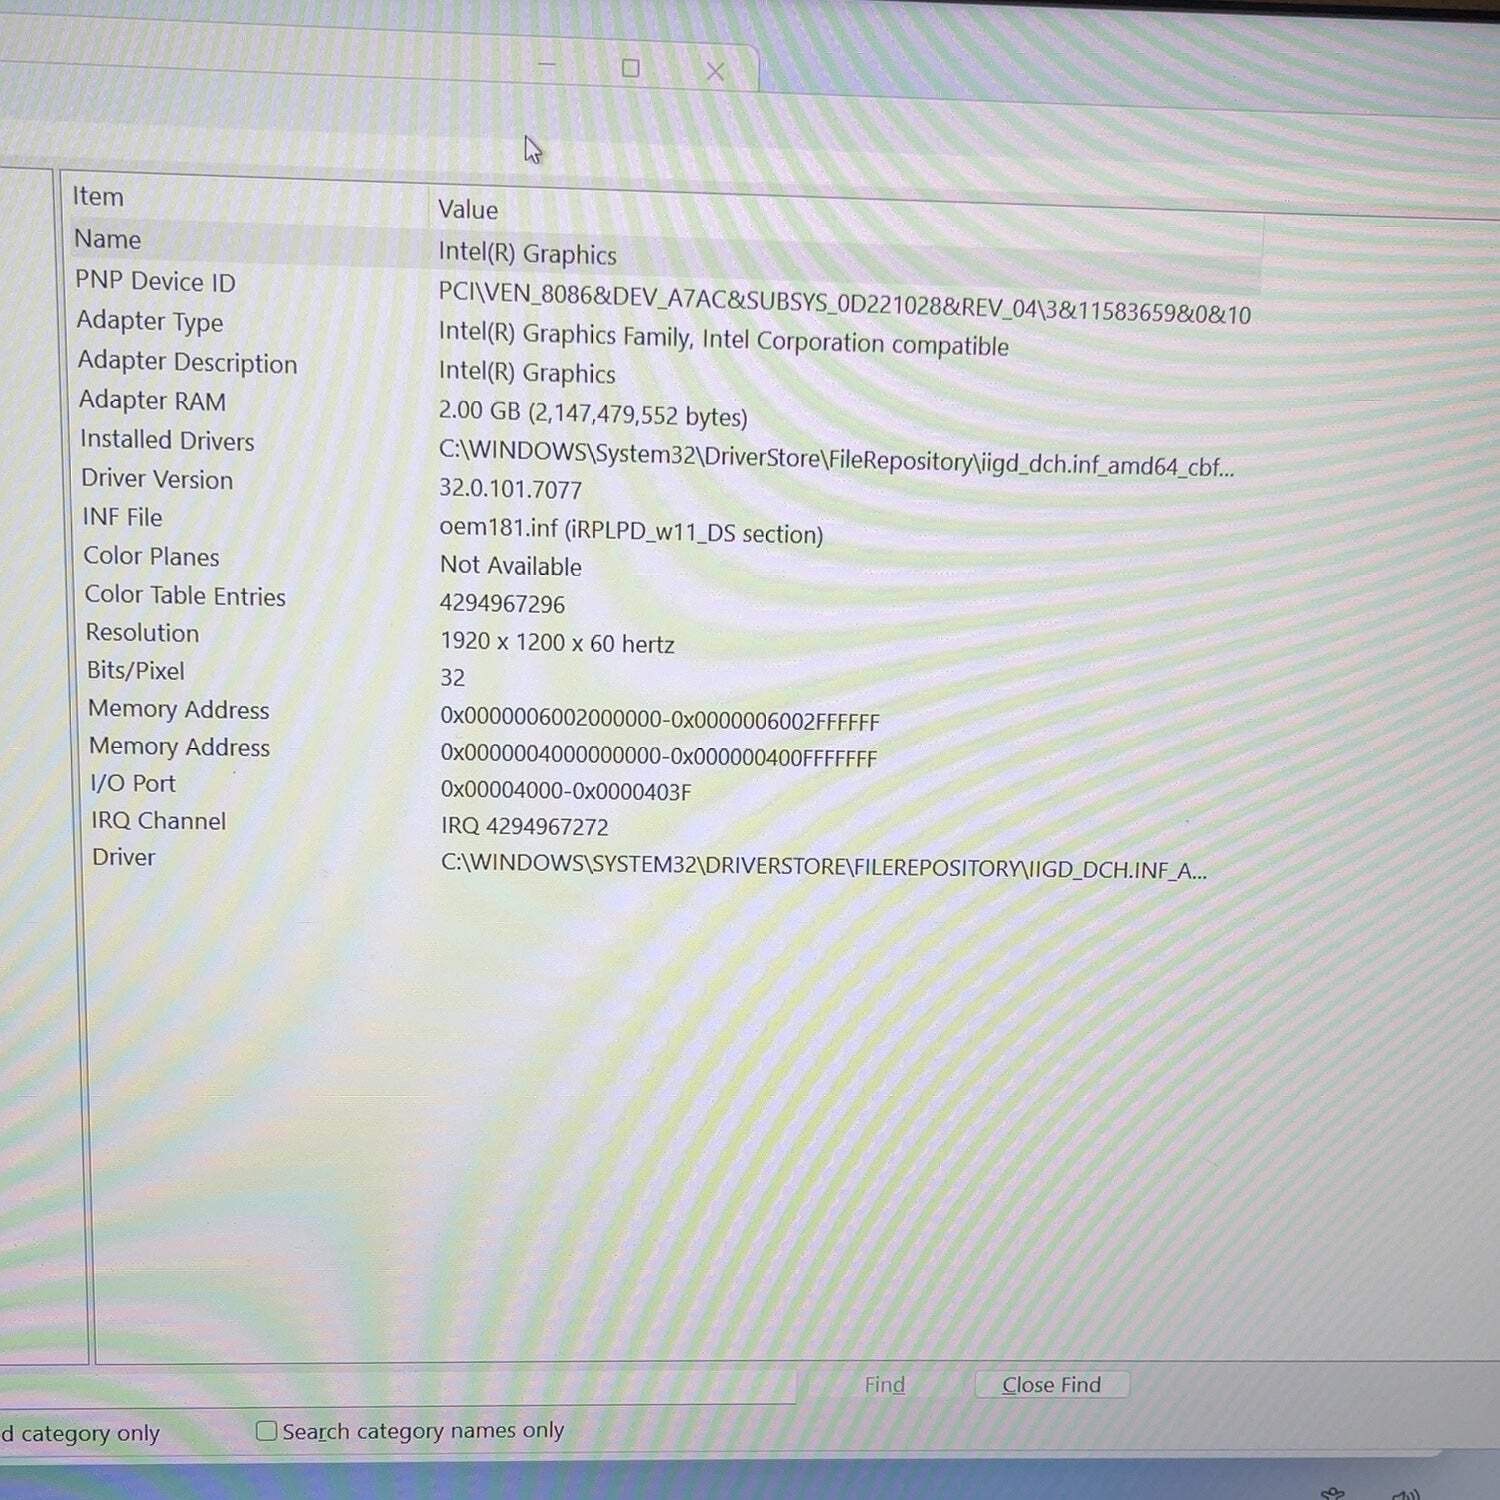Image resolution: width=1500 pixels, height=1500 pixels.
Task: Click the Close Find button
Action: [1051, 1384]
